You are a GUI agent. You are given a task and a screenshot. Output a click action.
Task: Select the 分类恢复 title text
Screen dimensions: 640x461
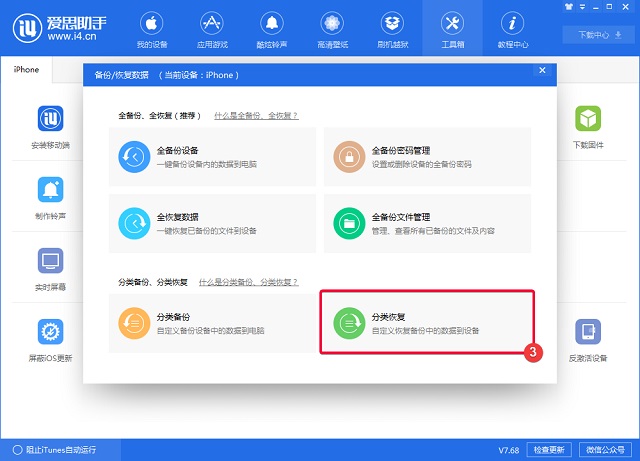tap(388, 317)
